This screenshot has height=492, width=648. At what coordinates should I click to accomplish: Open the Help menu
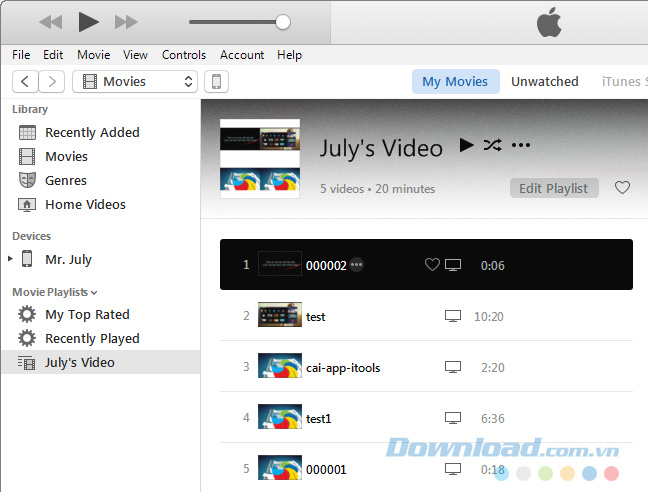(x=289, y=55)
